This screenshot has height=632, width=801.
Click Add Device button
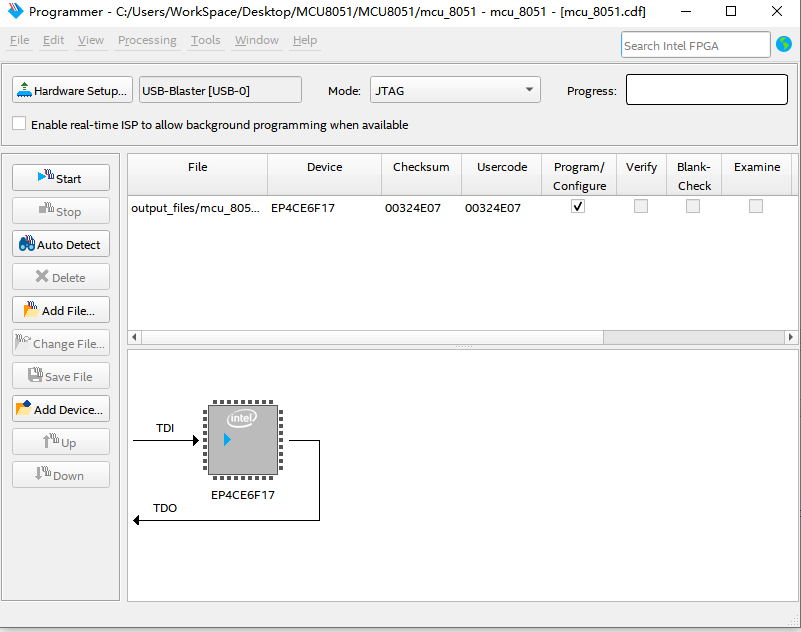tap(61, 409)
